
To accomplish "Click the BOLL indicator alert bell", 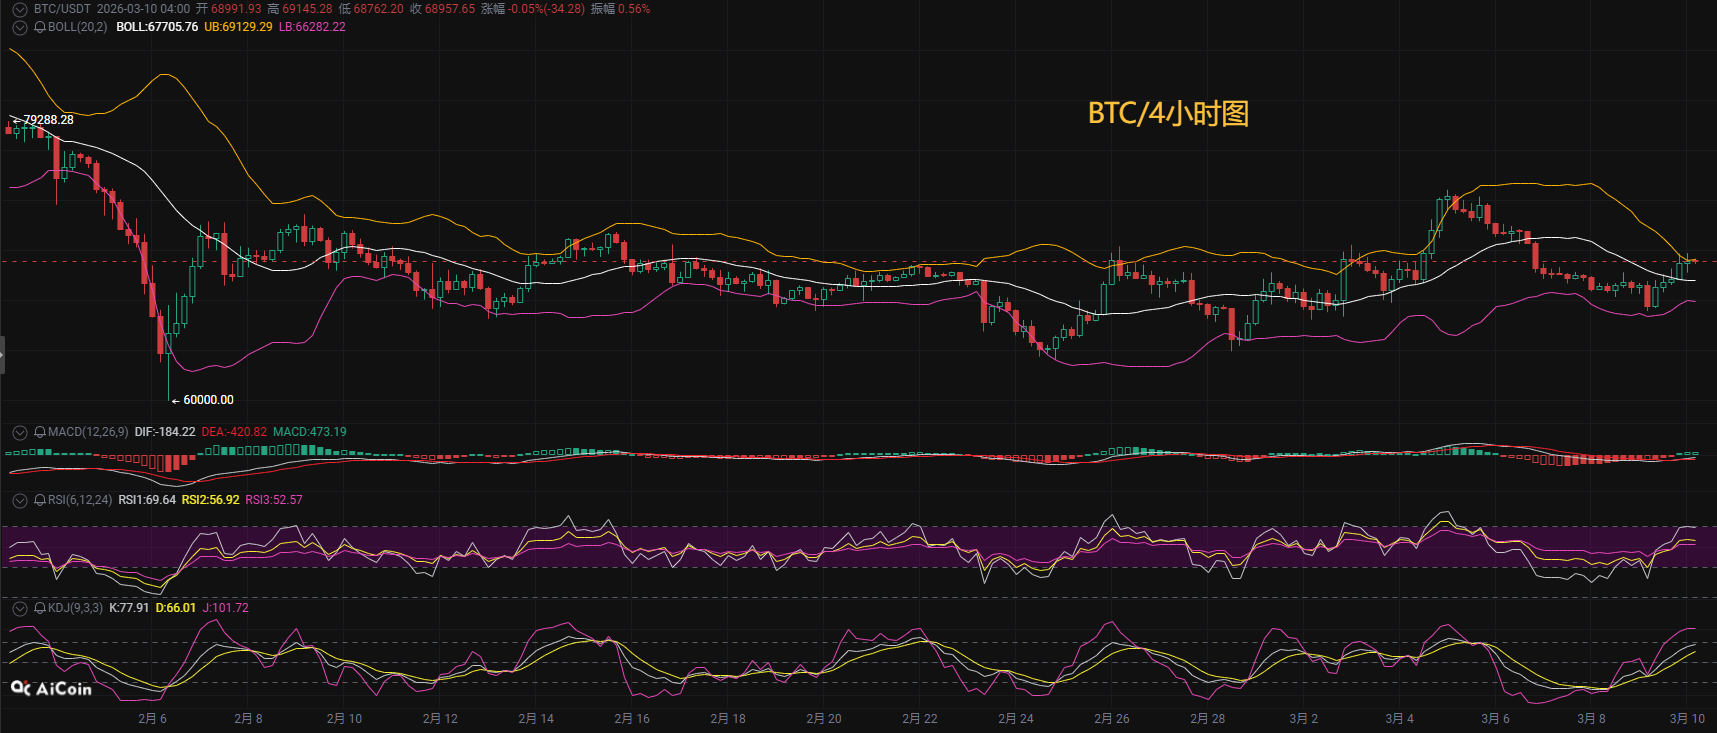I will (x=40, y=27).
